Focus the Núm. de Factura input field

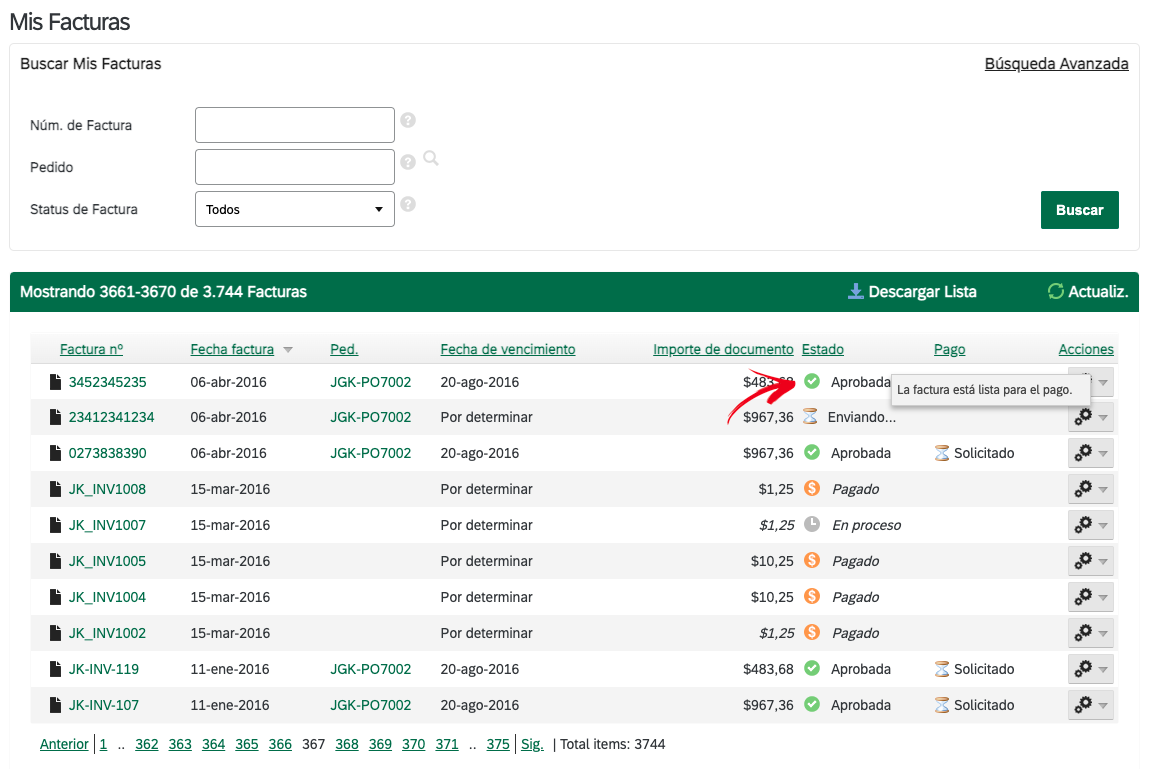[x=295, y=125]
